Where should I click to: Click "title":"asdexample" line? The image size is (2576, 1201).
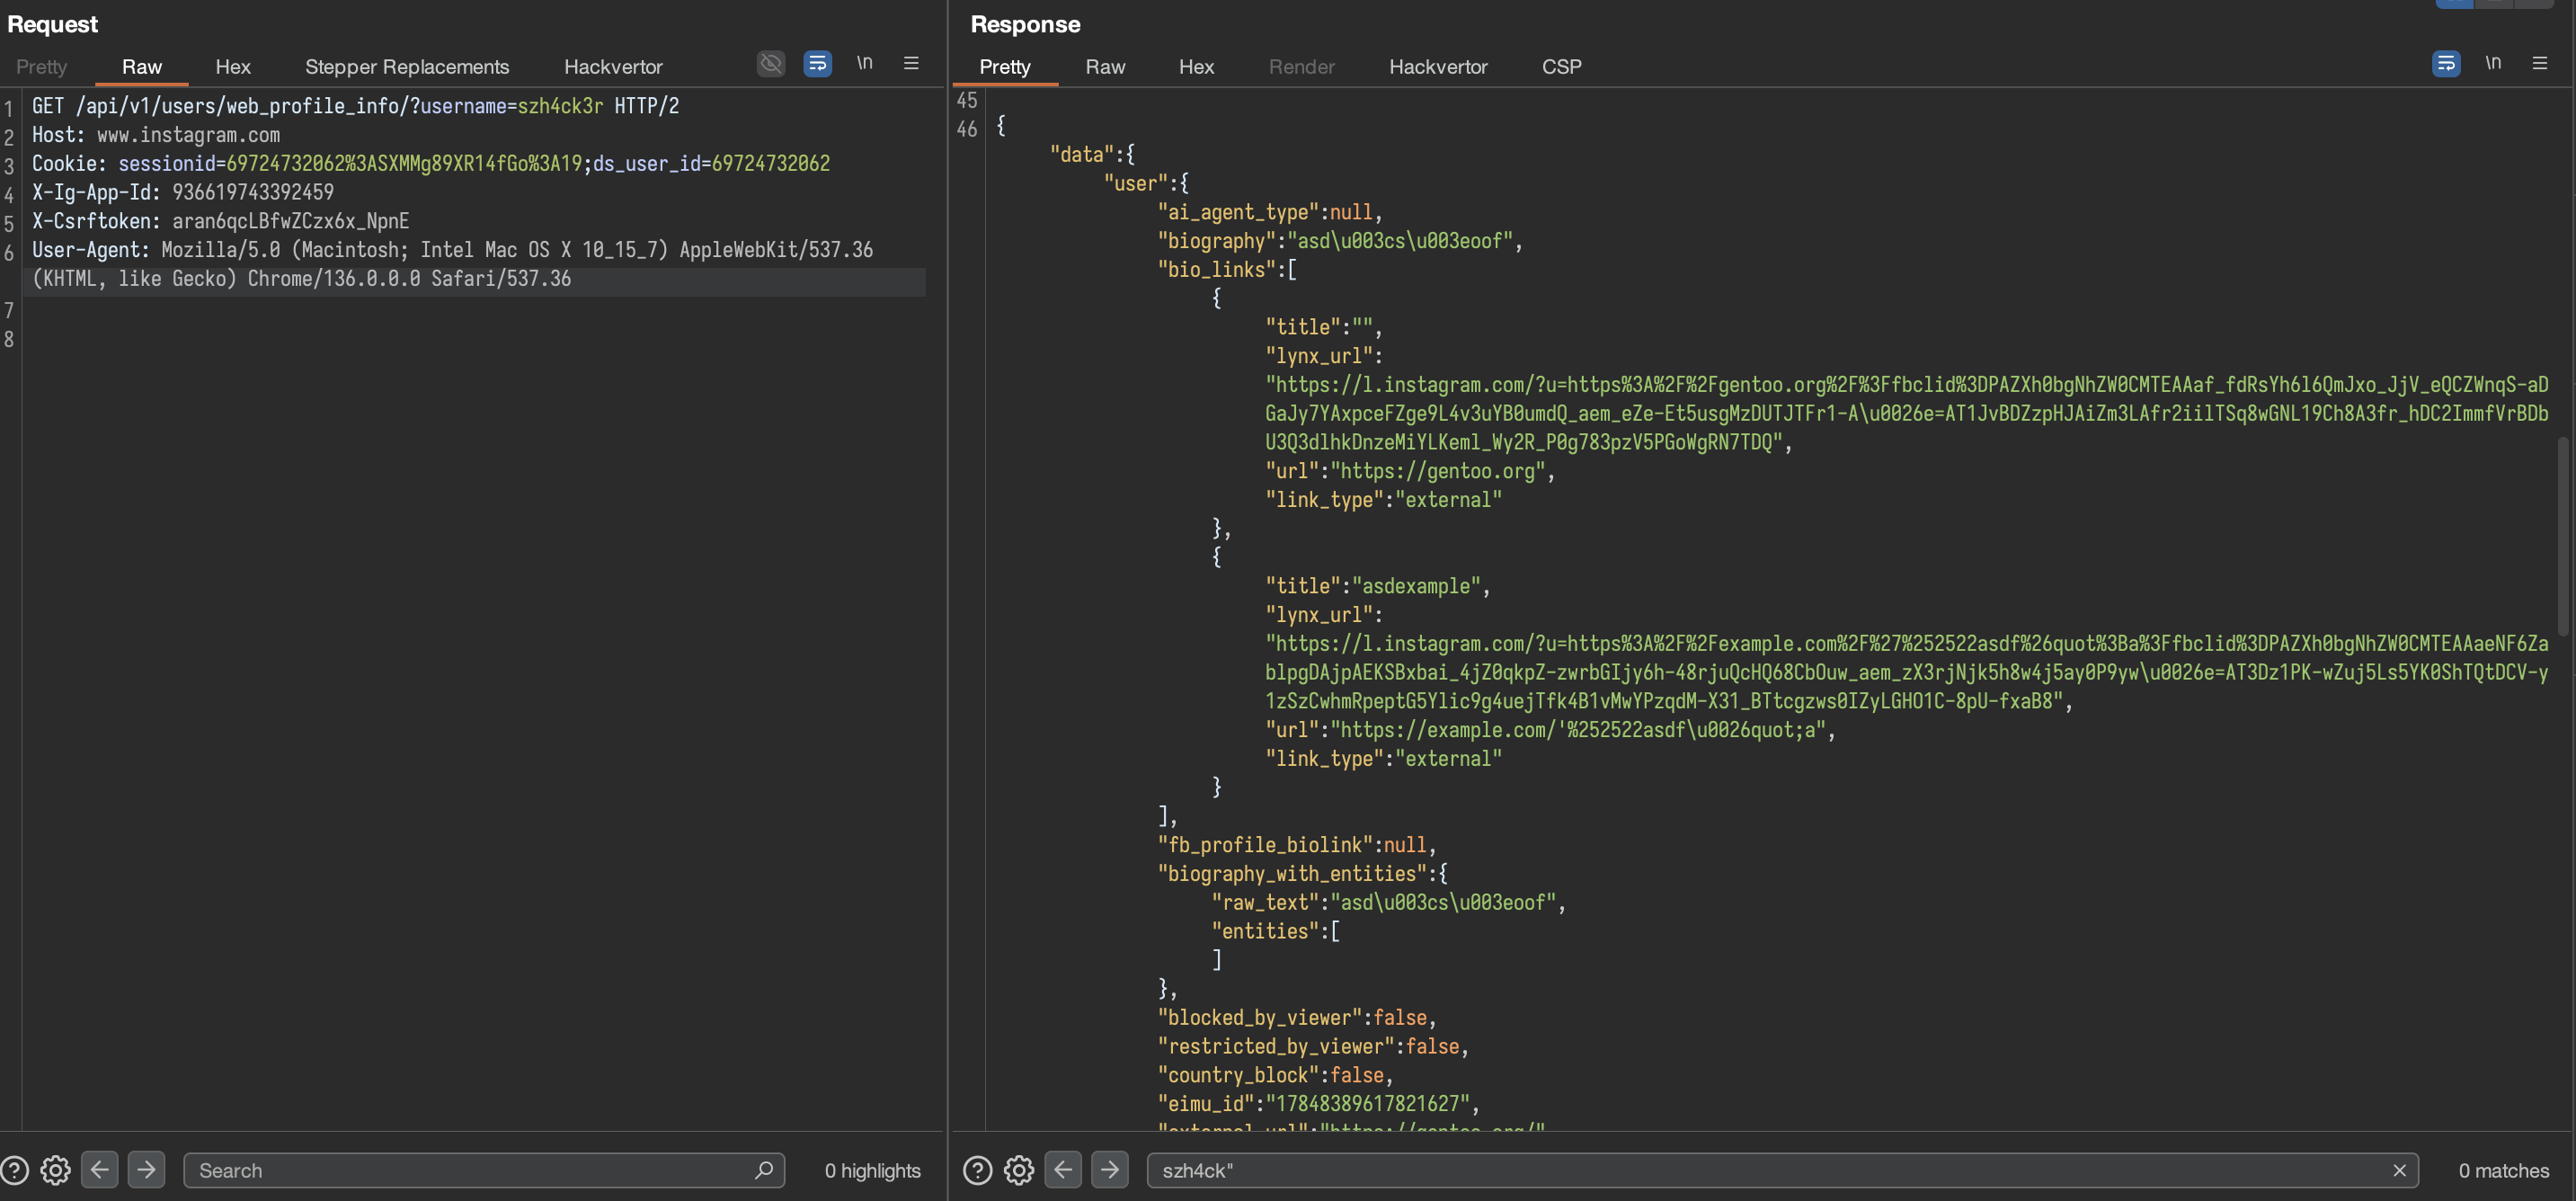tap(1378, 586)
